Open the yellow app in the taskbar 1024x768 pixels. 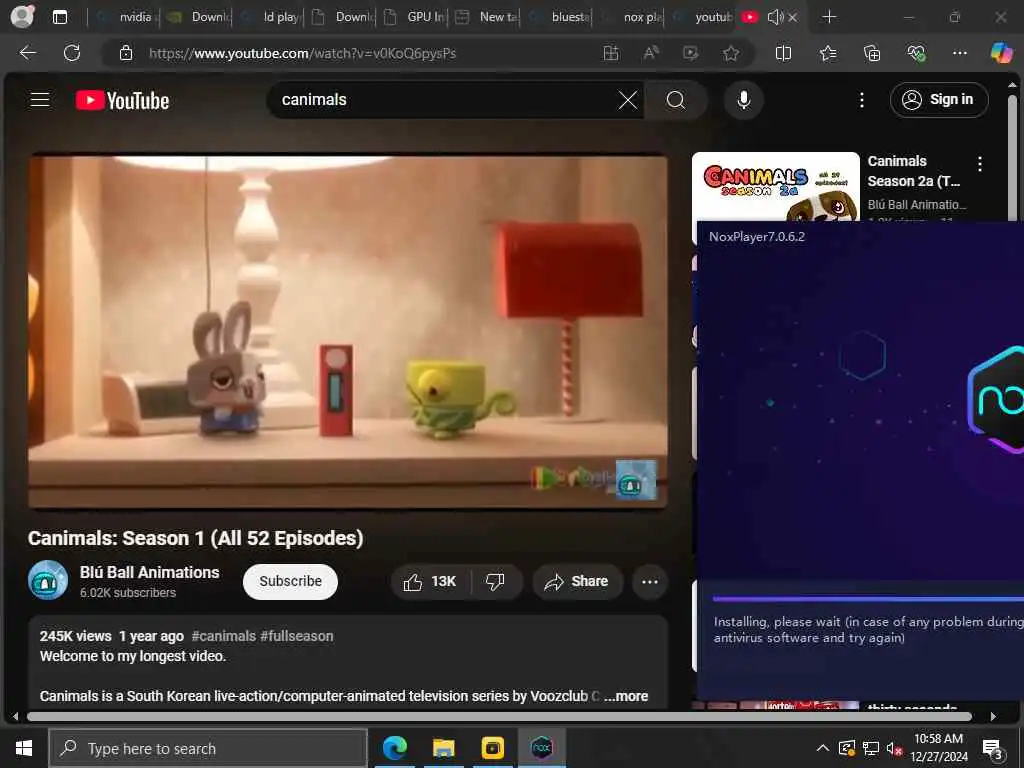492,748
